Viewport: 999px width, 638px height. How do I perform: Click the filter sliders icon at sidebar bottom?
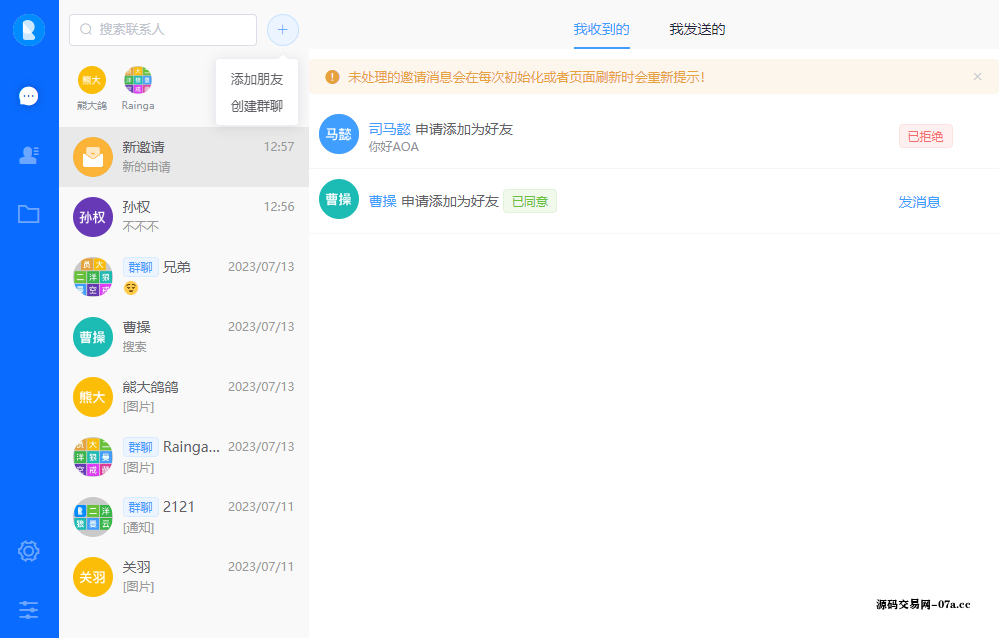coord(28,609)
